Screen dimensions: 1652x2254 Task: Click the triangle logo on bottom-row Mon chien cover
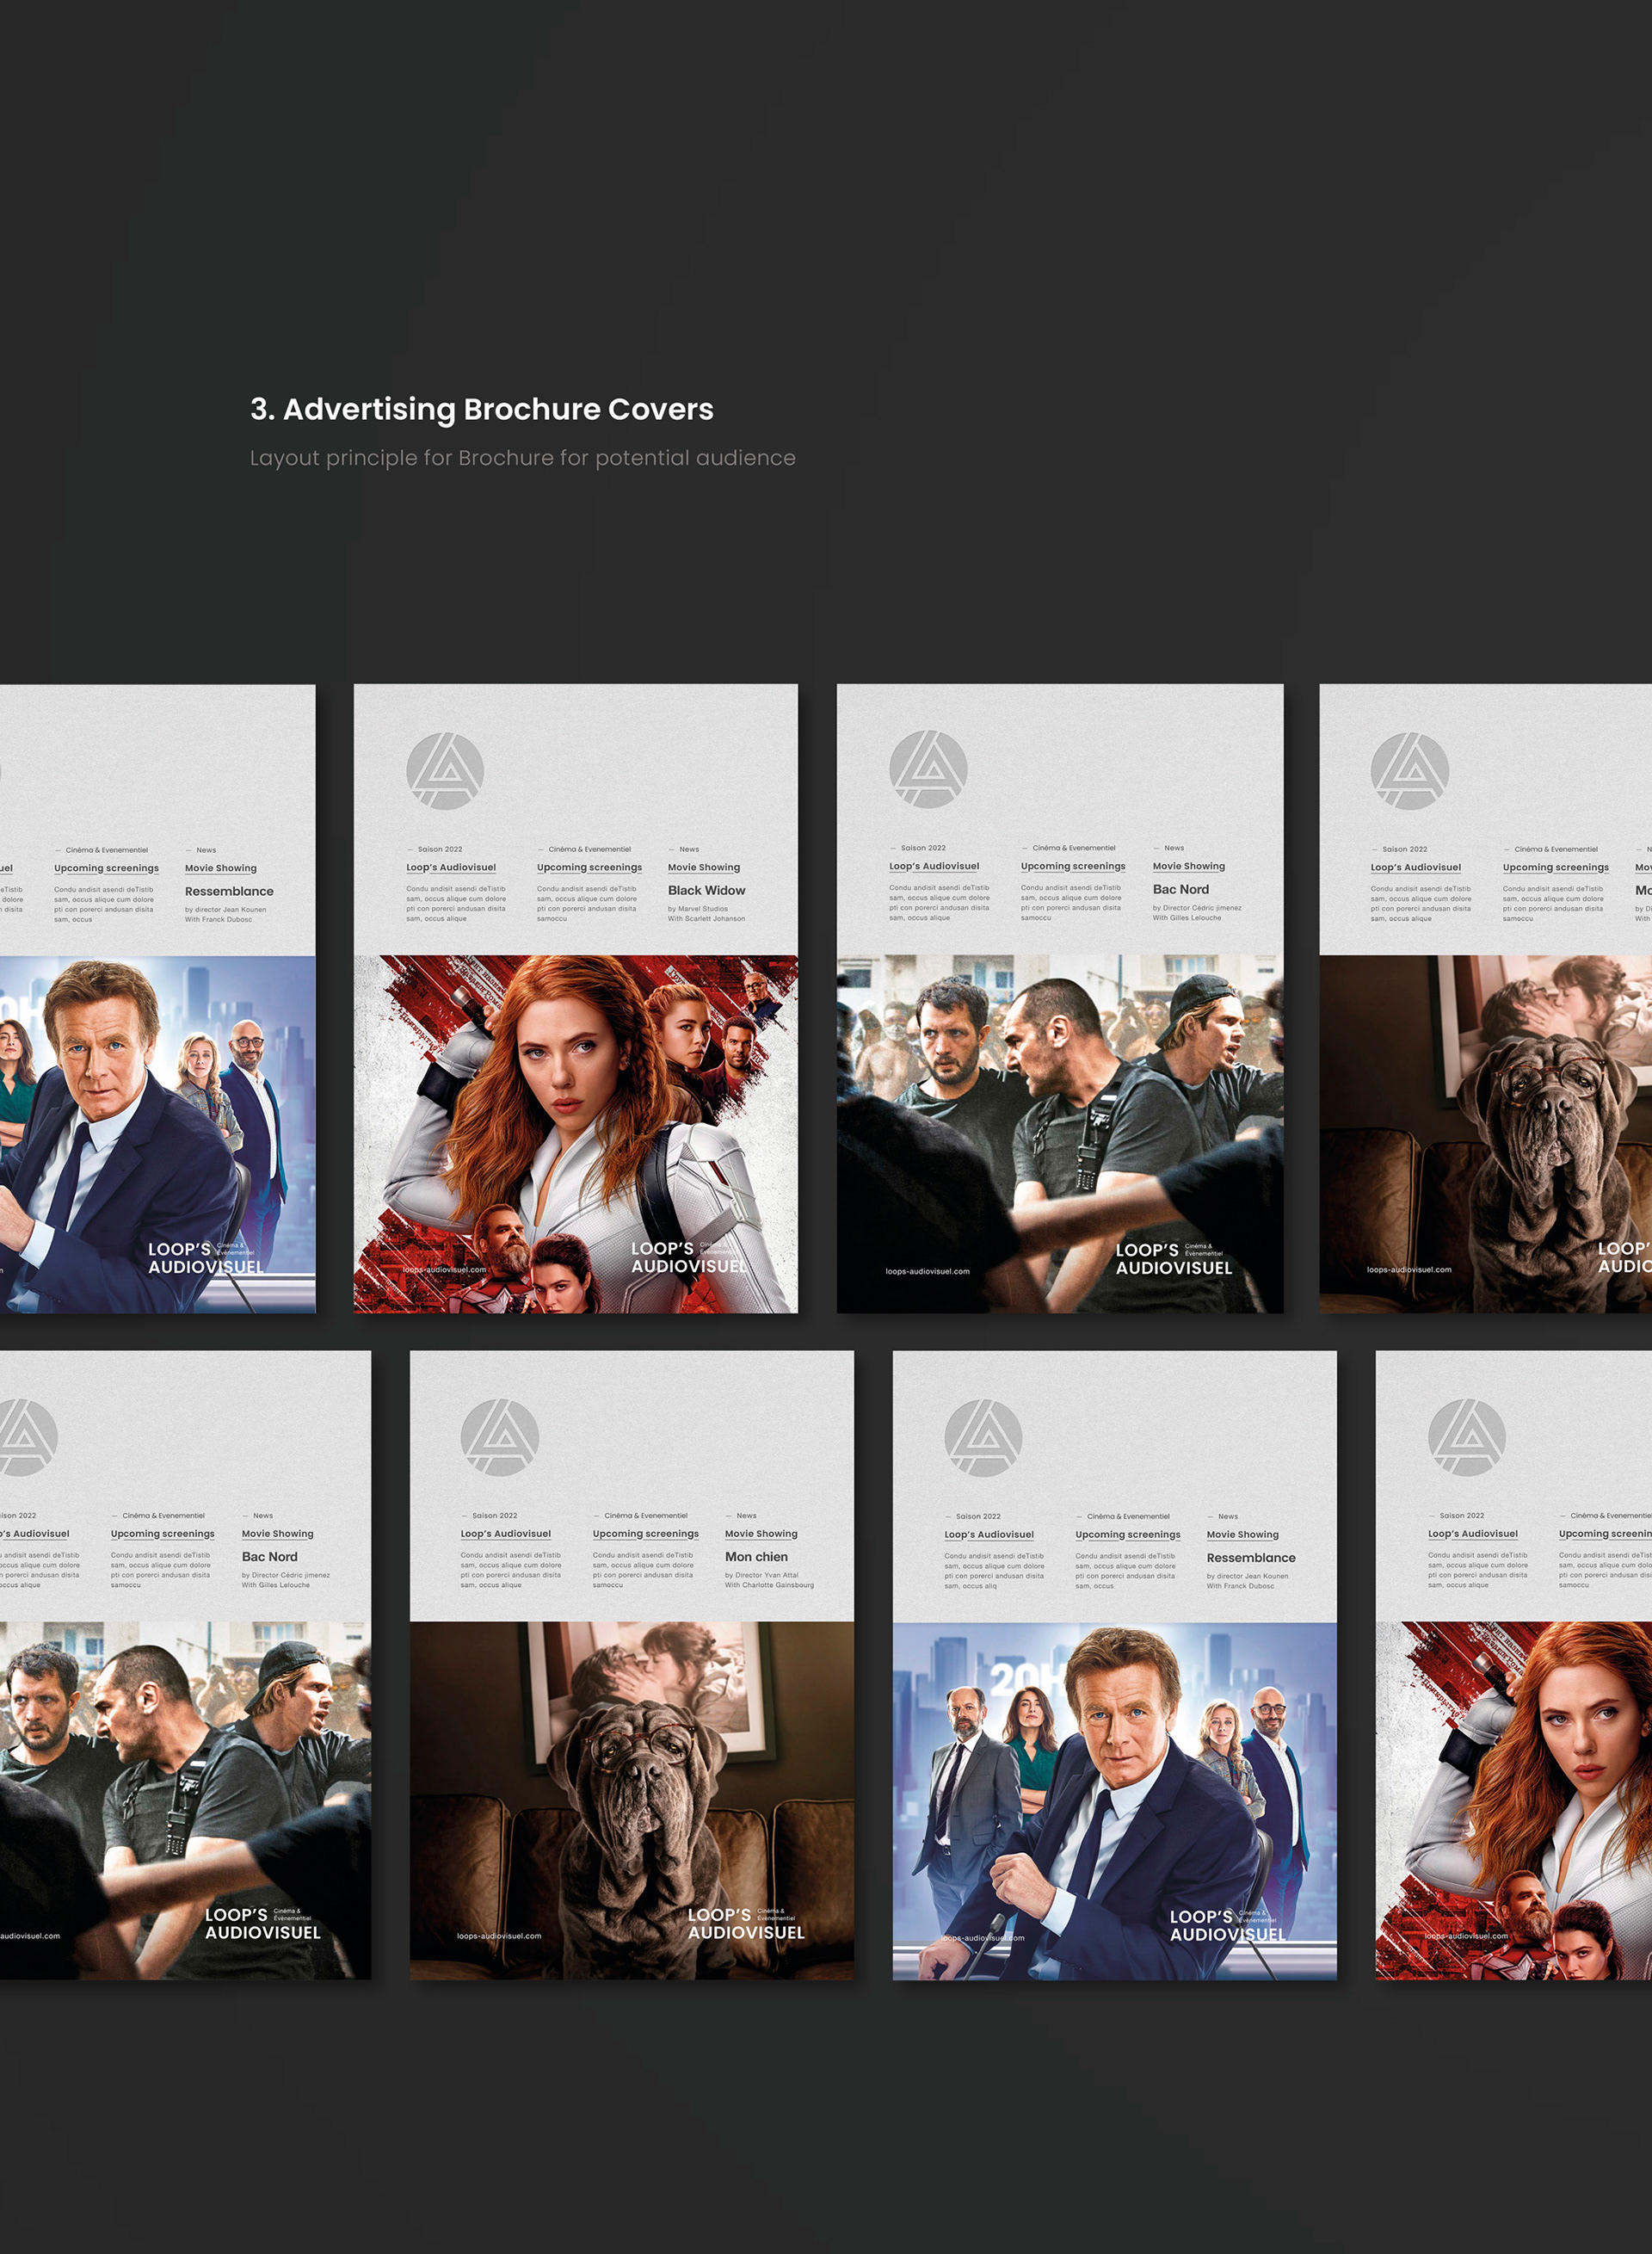coord(500,1437)
